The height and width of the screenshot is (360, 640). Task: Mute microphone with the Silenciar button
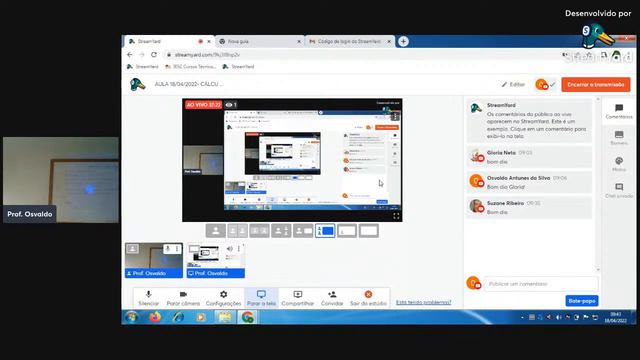point(148,298)
